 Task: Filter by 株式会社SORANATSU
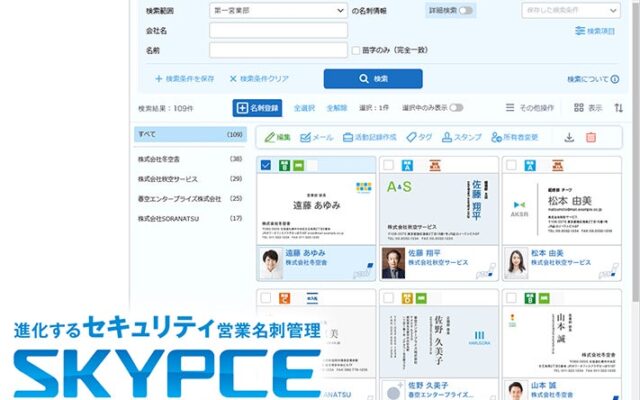(x=190, y=219)
